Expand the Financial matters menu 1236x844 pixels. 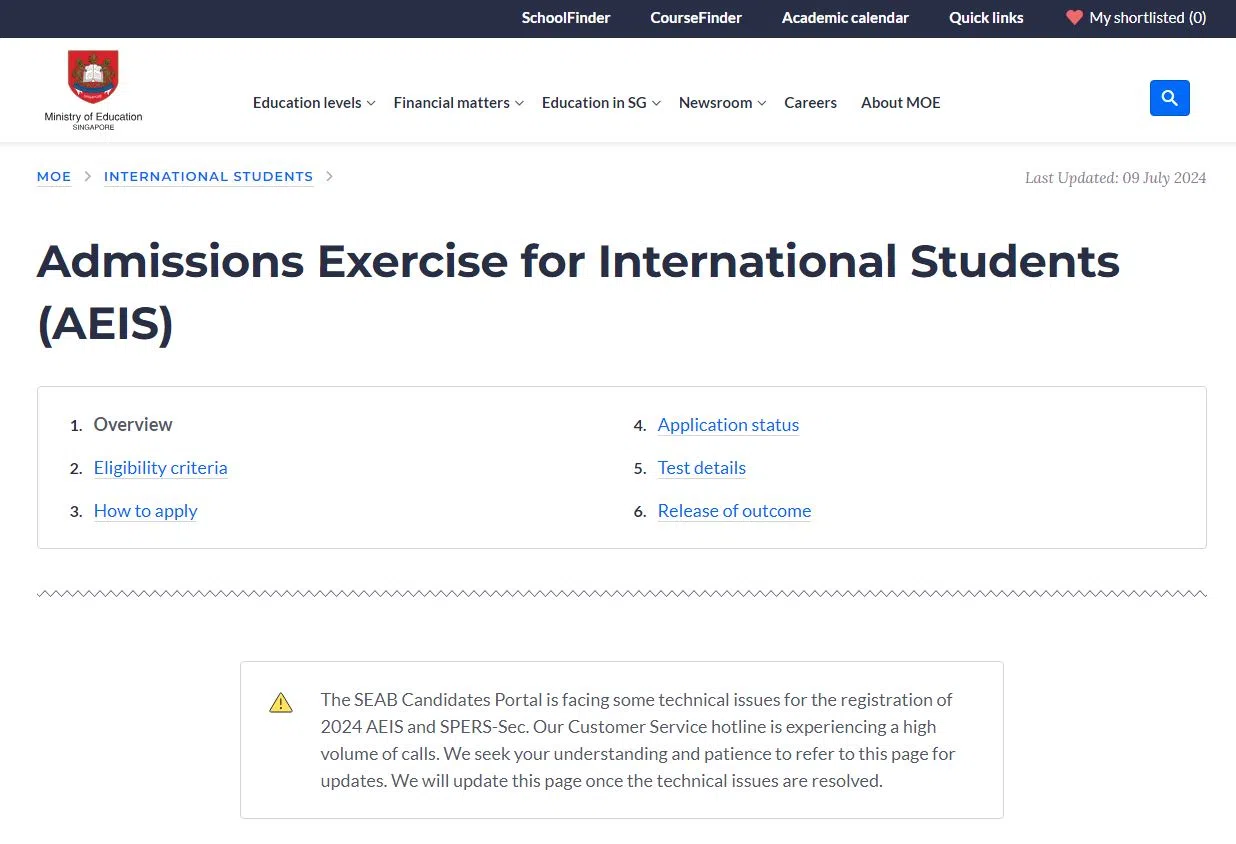(x=458, y=103)
